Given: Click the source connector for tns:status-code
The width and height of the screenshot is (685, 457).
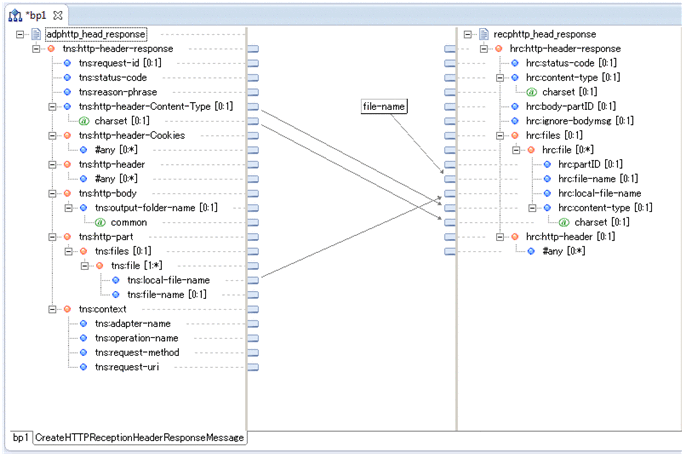Looking at the screenshot, I should (x=253, y=78).
